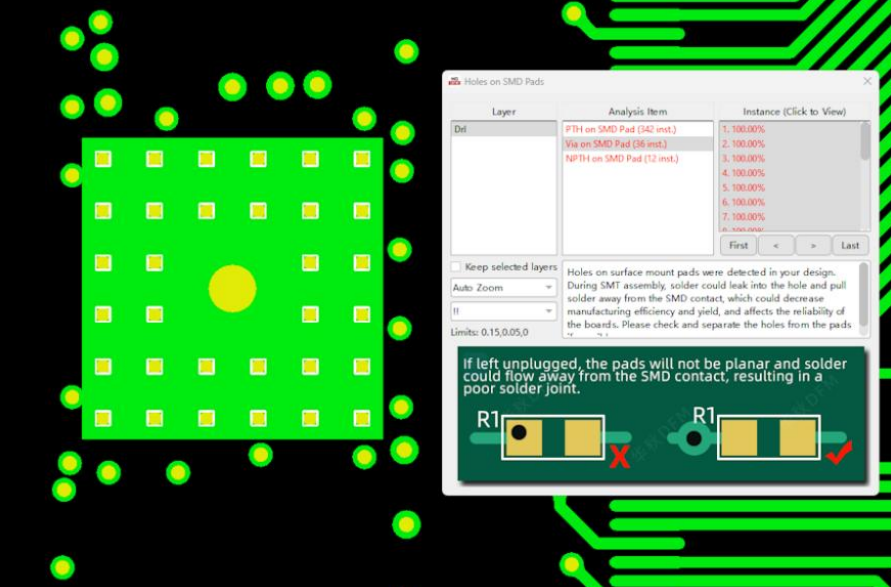Viewport: 891px width, 587px height.
Task: Select NPTH on SMD Pad analysis item
Action: 622,158
